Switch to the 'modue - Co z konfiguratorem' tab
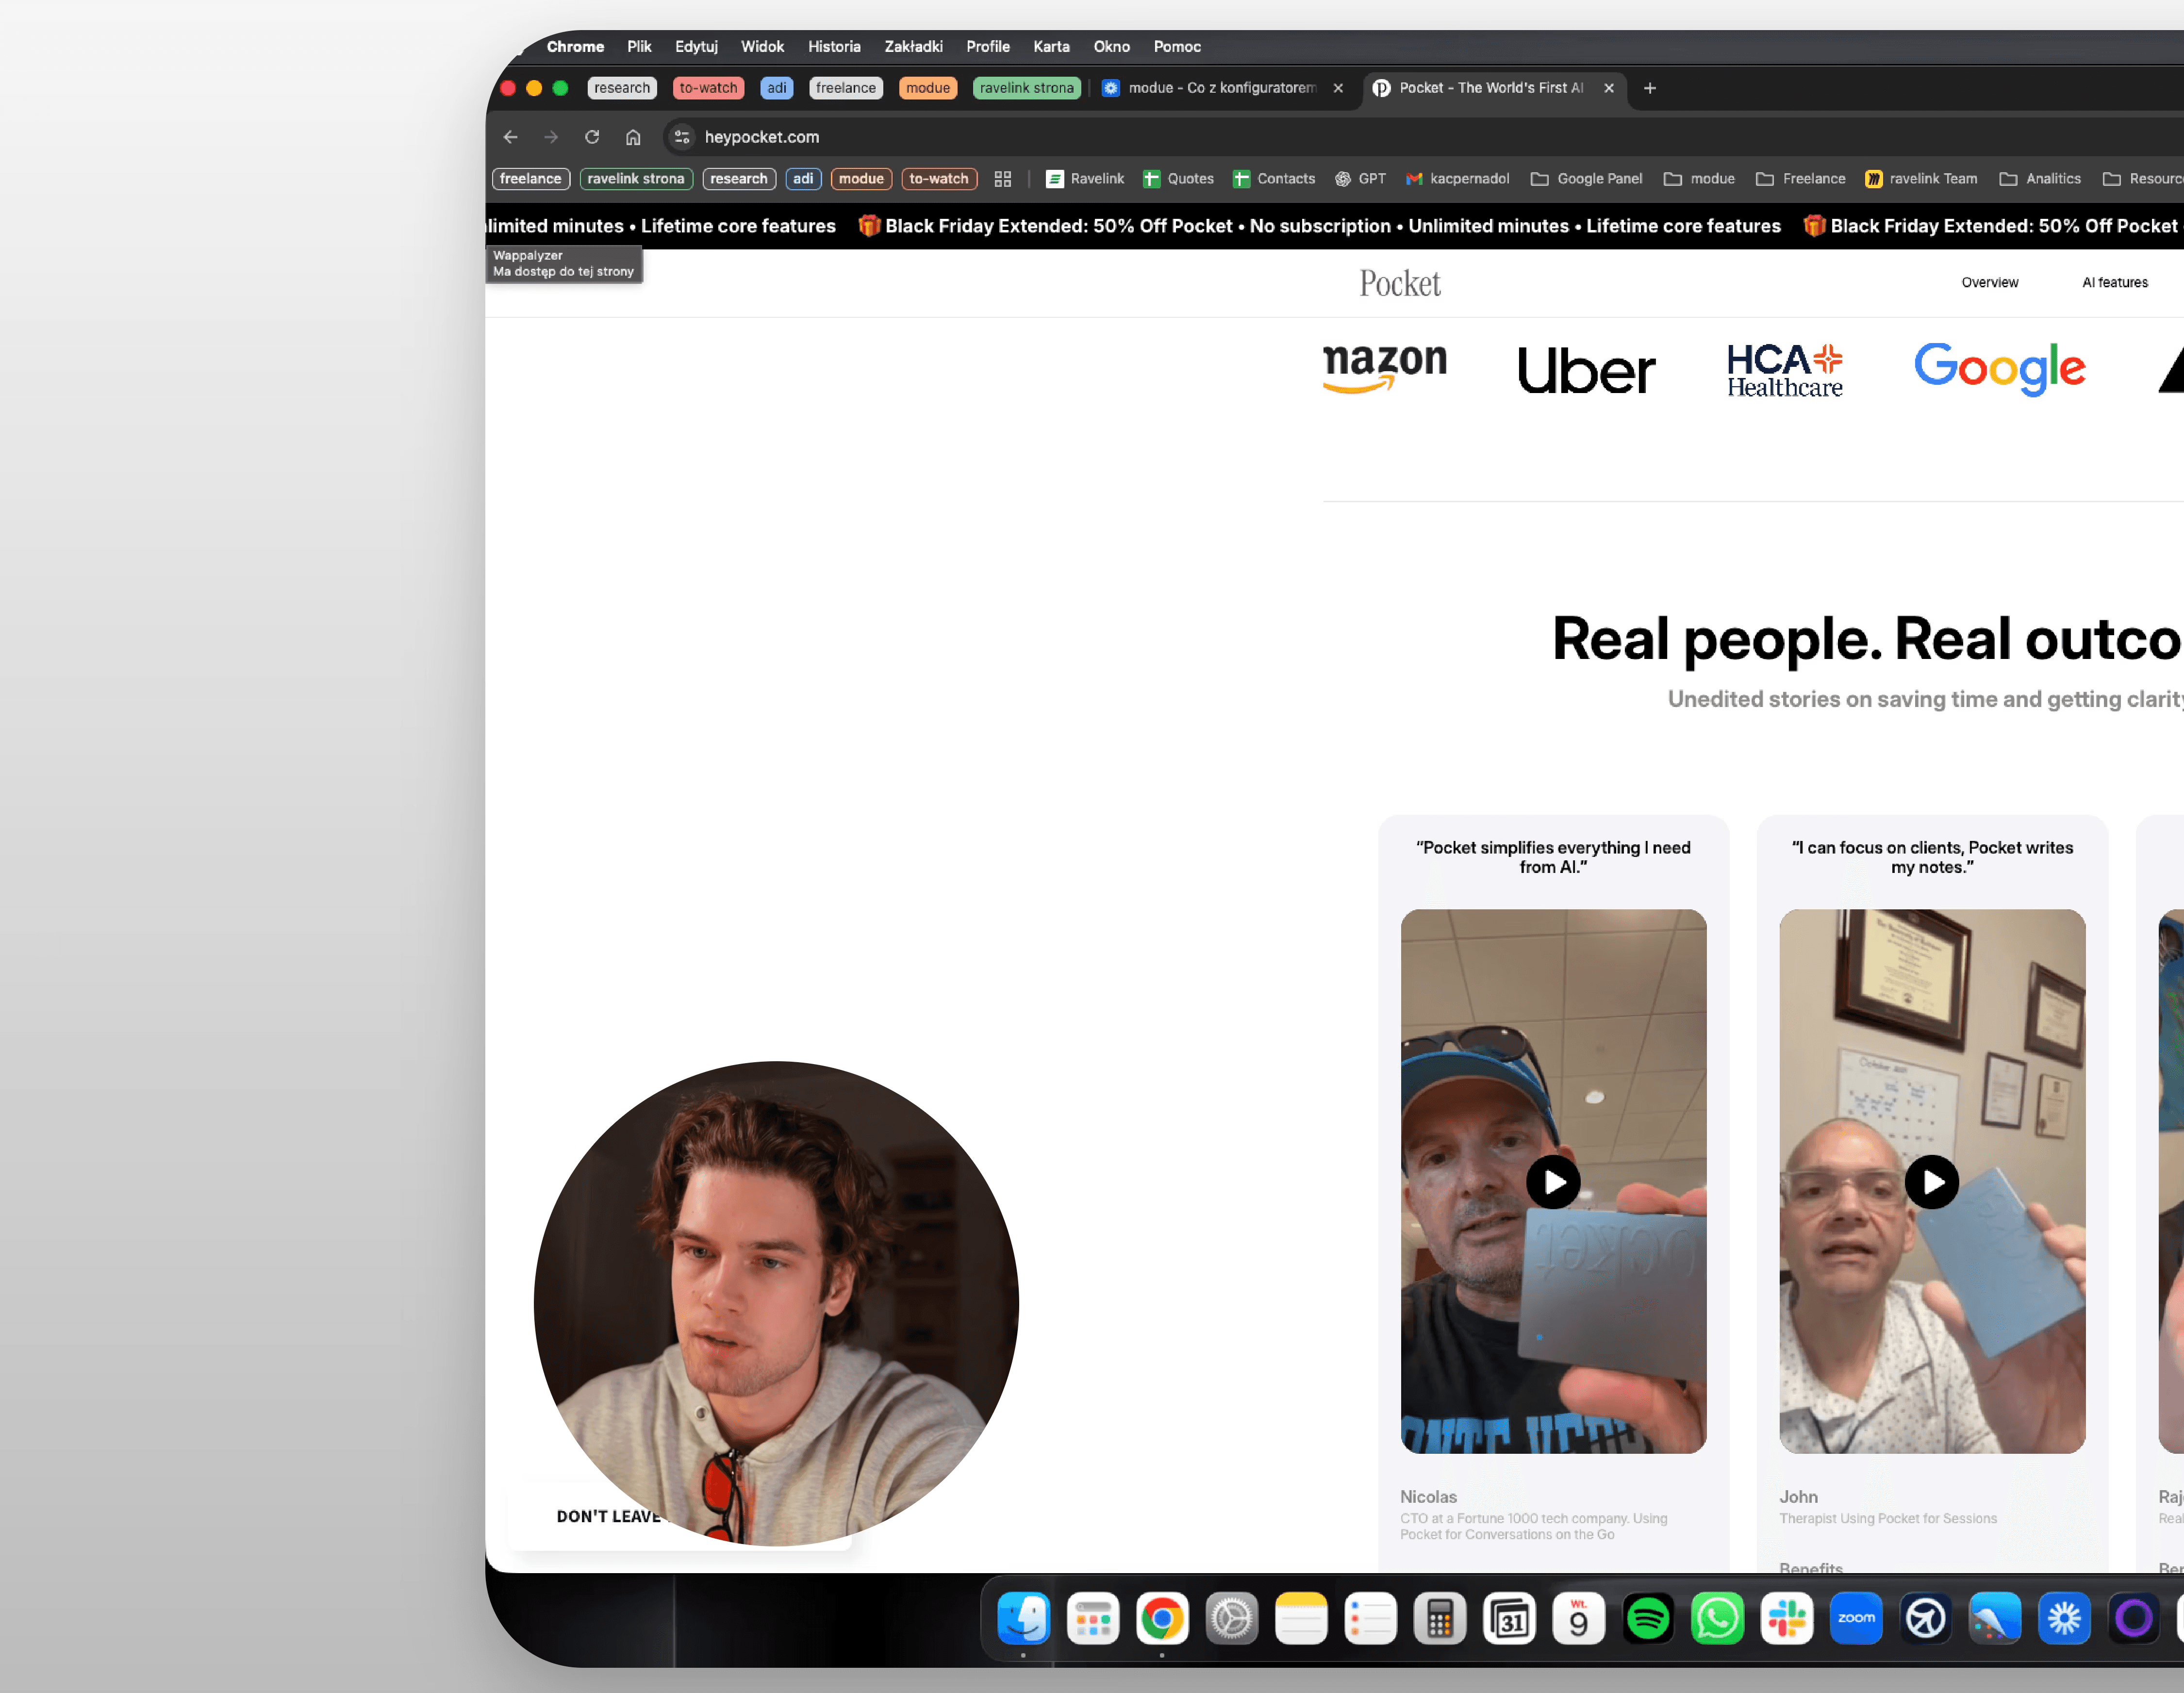 tap(1220, 88)
